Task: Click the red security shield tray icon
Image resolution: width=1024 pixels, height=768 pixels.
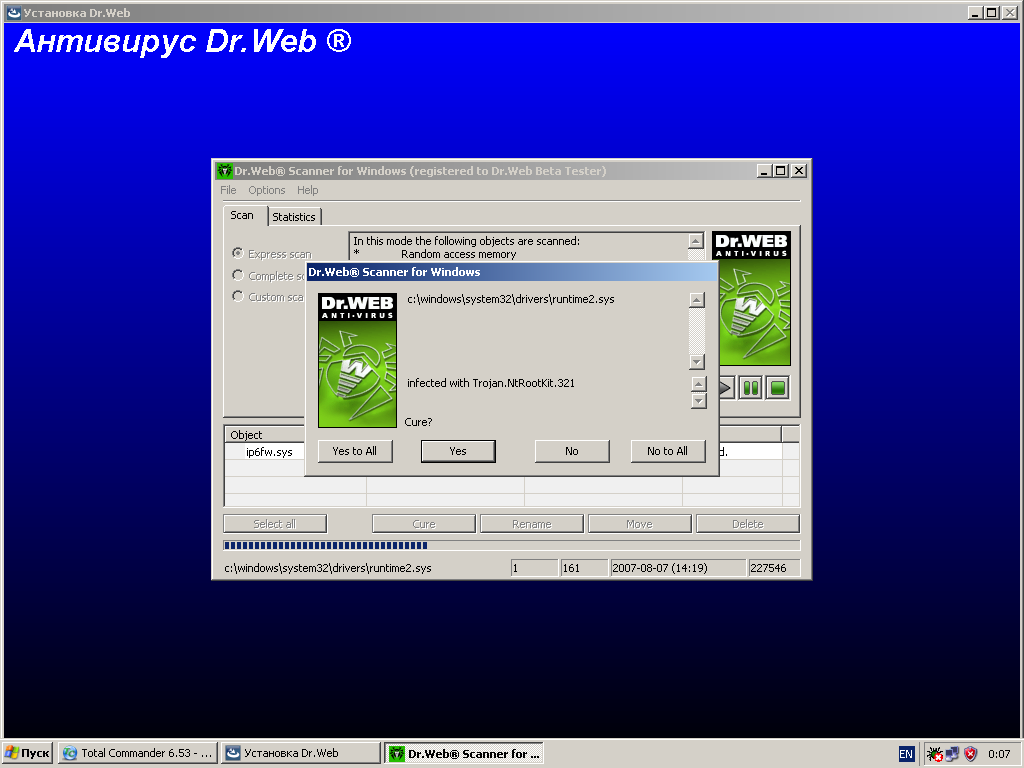Action: coord(970,754)
